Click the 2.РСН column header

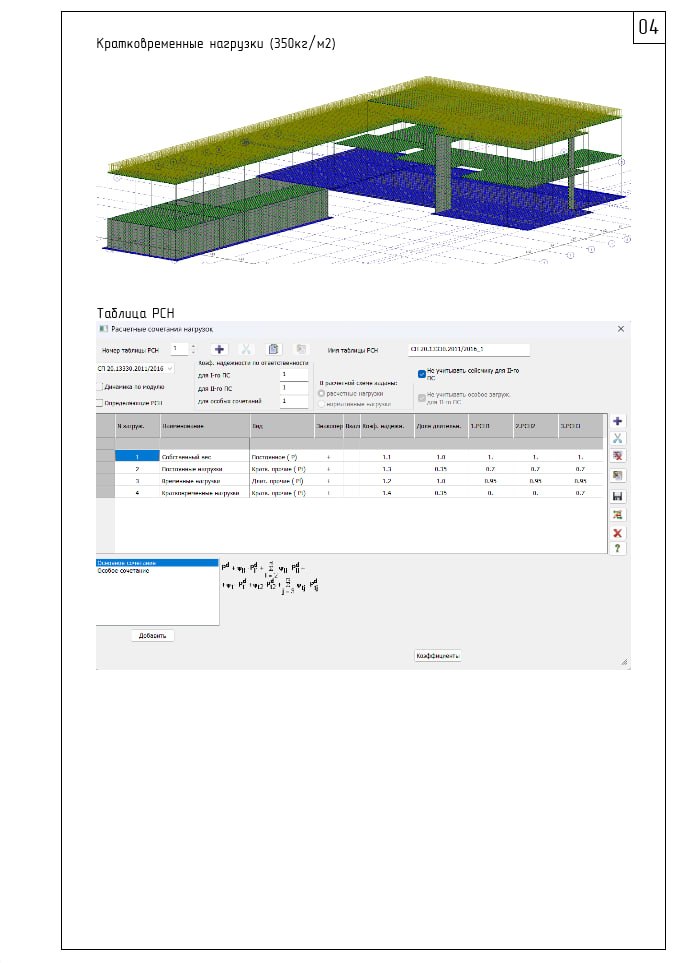pyautogui.click(x=536, y=426)
